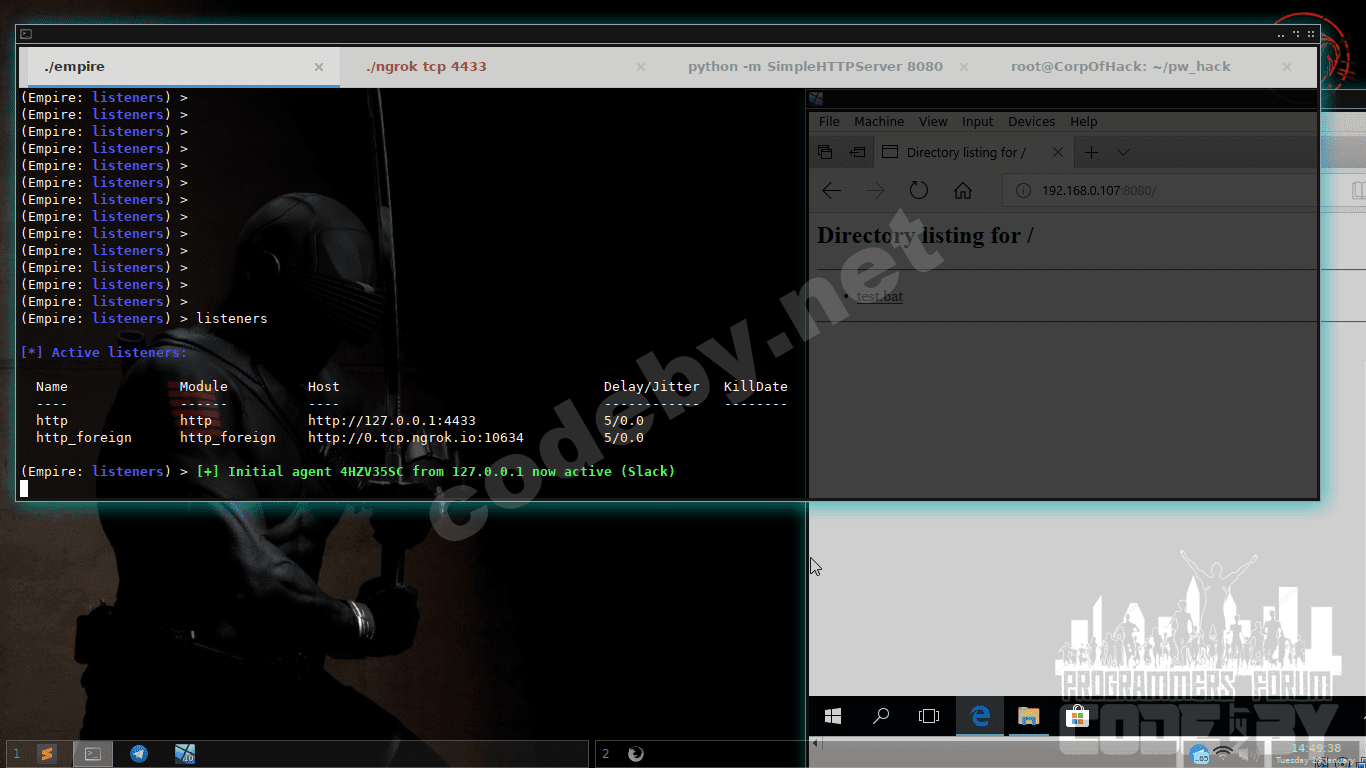Open Sublime Text from the bottom panel
Screen dimensions: 1366x768
47,754
